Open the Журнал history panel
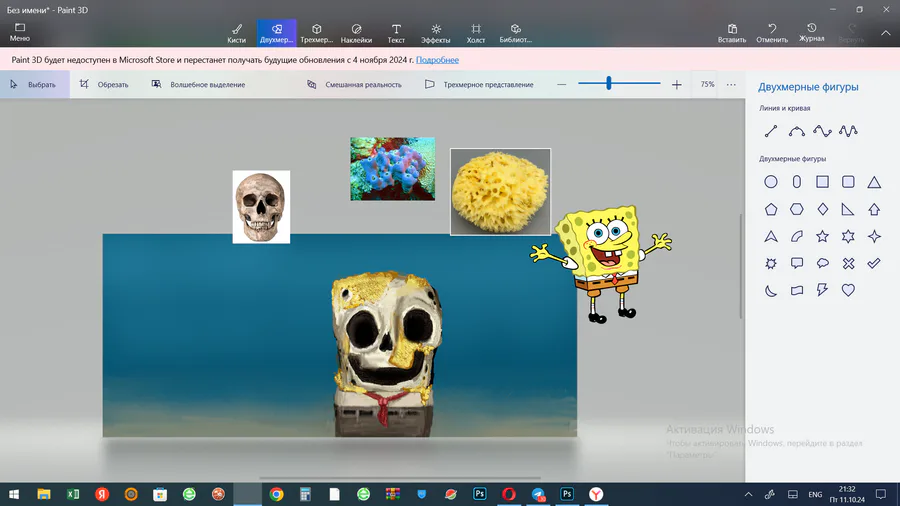Viewport: 900px width, 506px height. coord(812,33)
